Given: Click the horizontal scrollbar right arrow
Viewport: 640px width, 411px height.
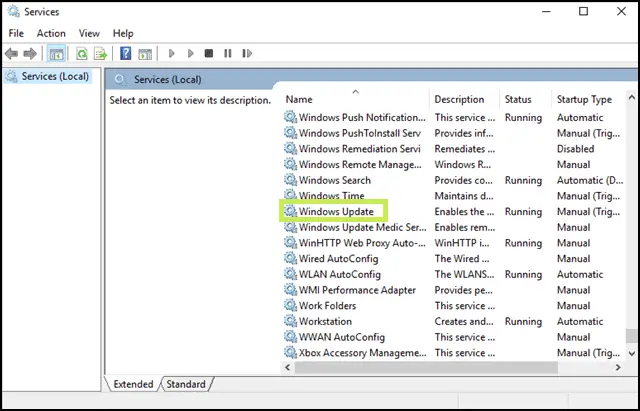Looking at the screenshot, I should point(618,367).
